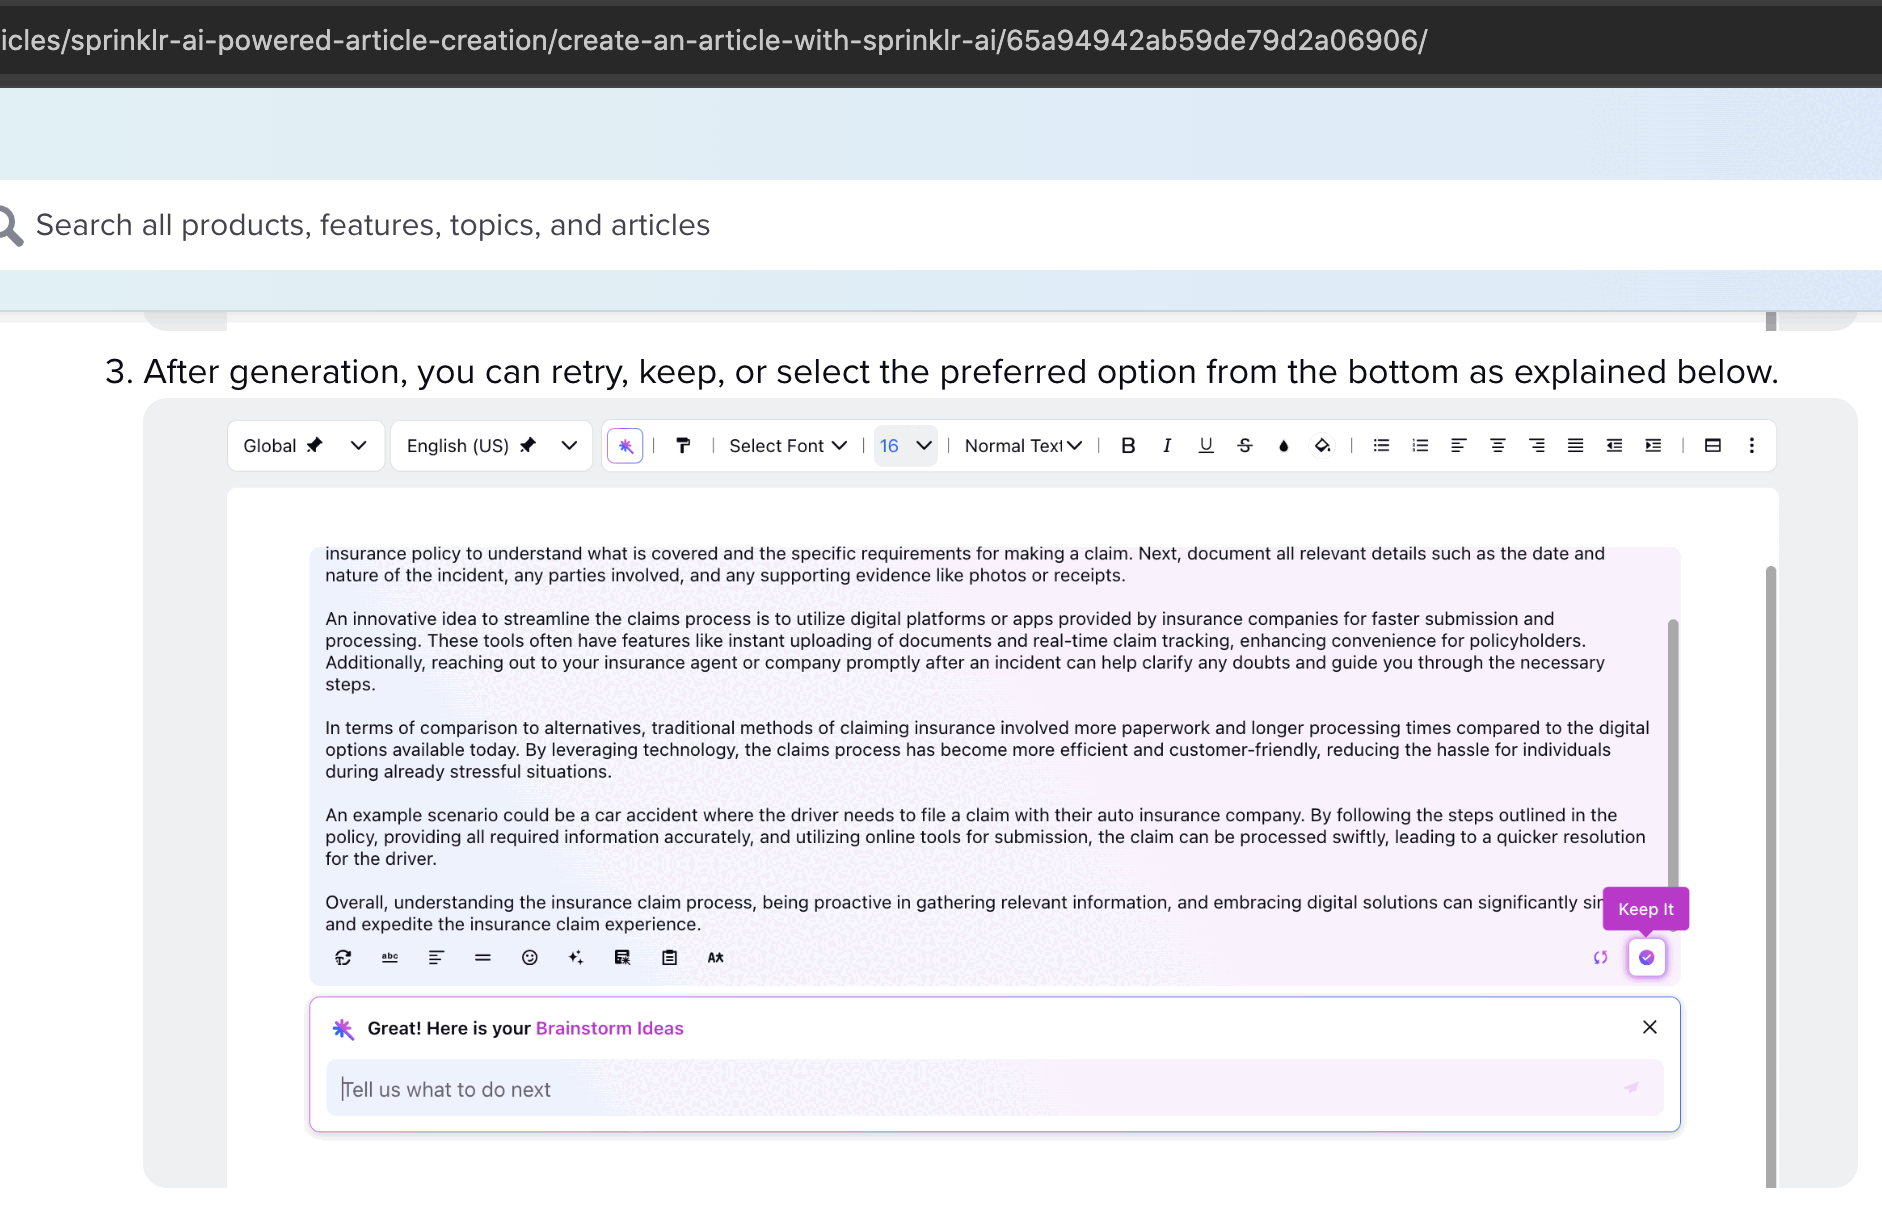Open the Select Font dropdown
This screenshot has height=1230, width=1882.
(x=788, y=446)
